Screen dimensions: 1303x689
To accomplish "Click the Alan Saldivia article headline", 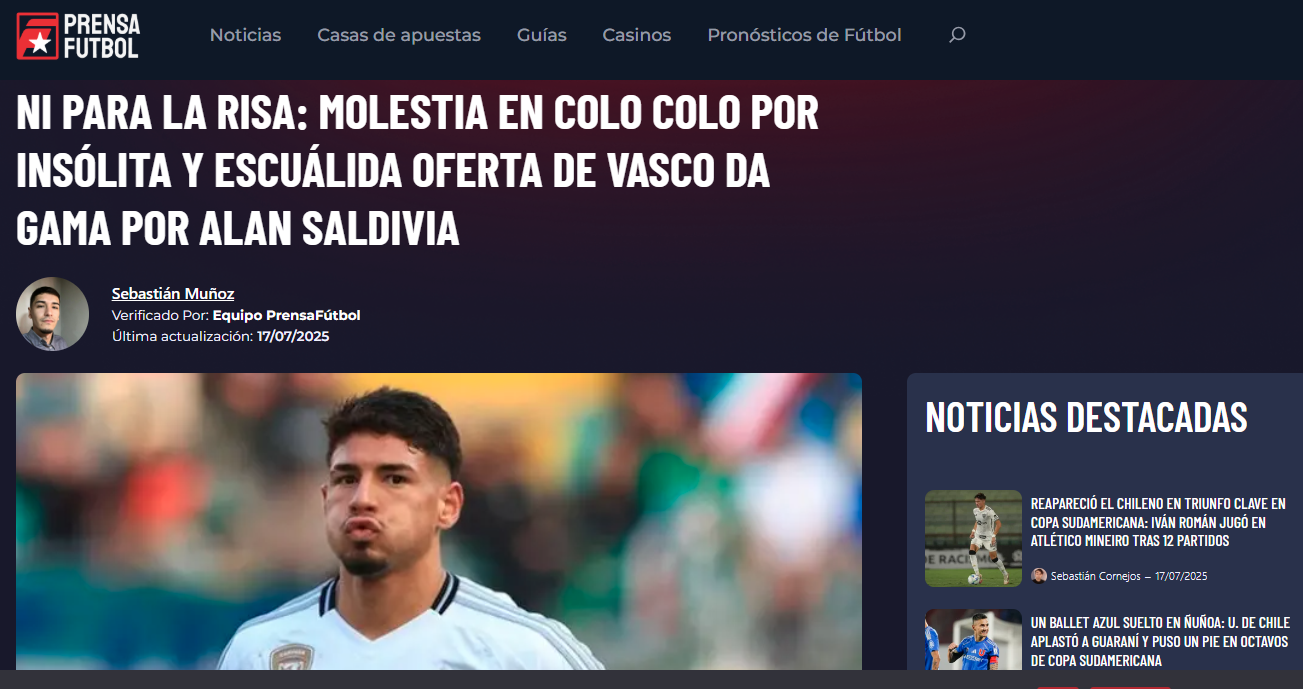I will (x=418, y=171).
